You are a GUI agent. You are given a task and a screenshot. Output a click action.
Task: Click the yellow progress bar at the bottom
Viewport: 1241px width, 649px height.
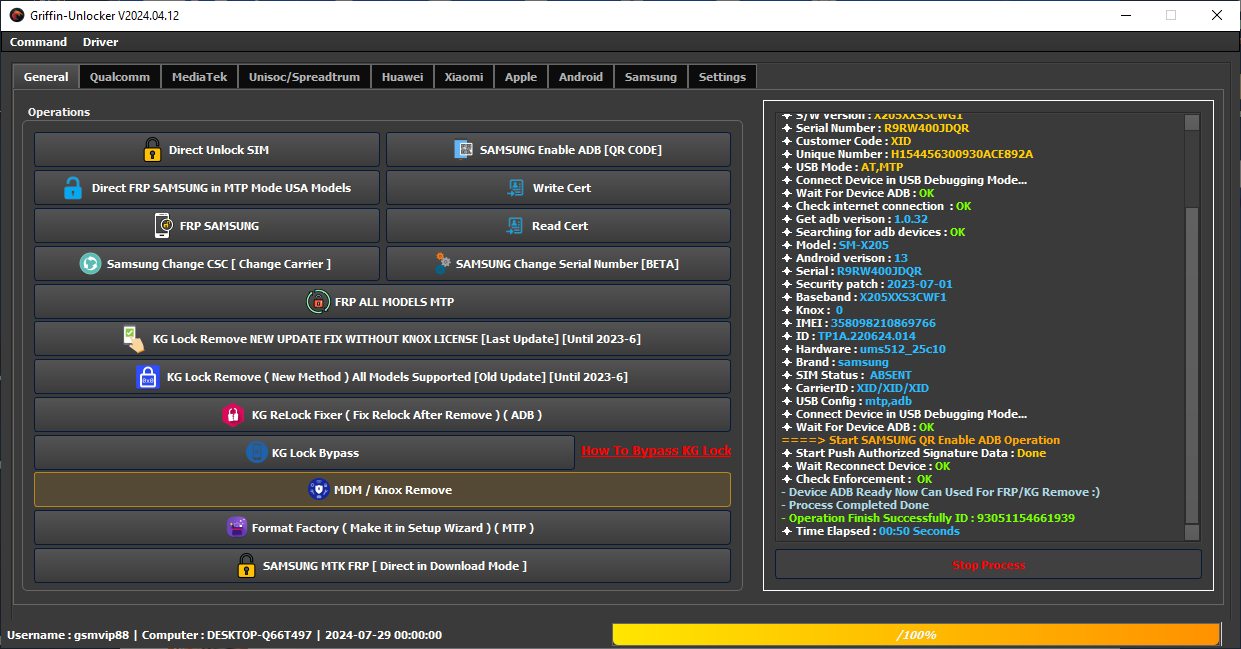[915, 635]
